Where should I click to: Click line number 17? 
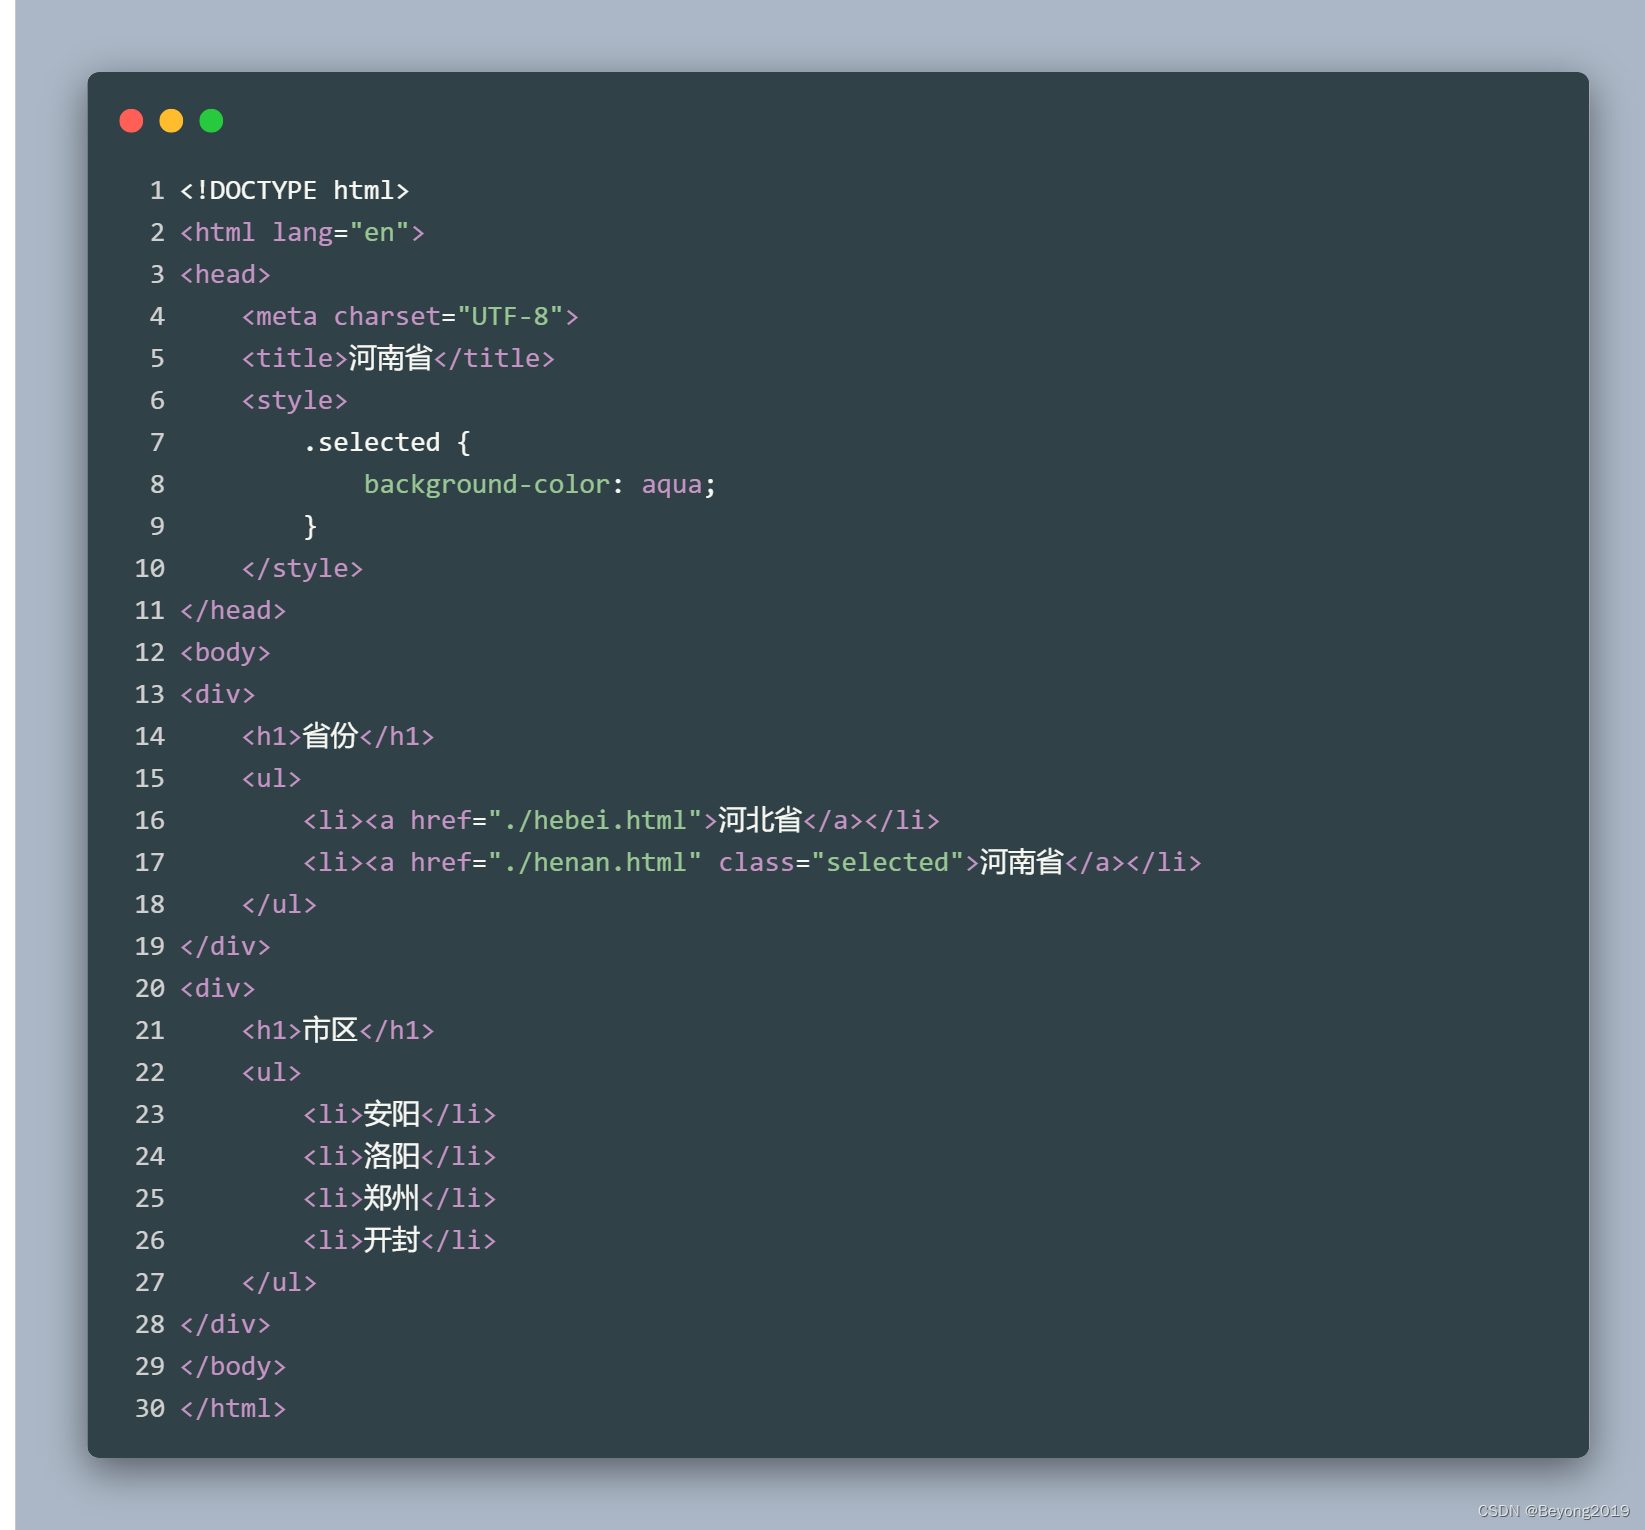pos(150,862)
